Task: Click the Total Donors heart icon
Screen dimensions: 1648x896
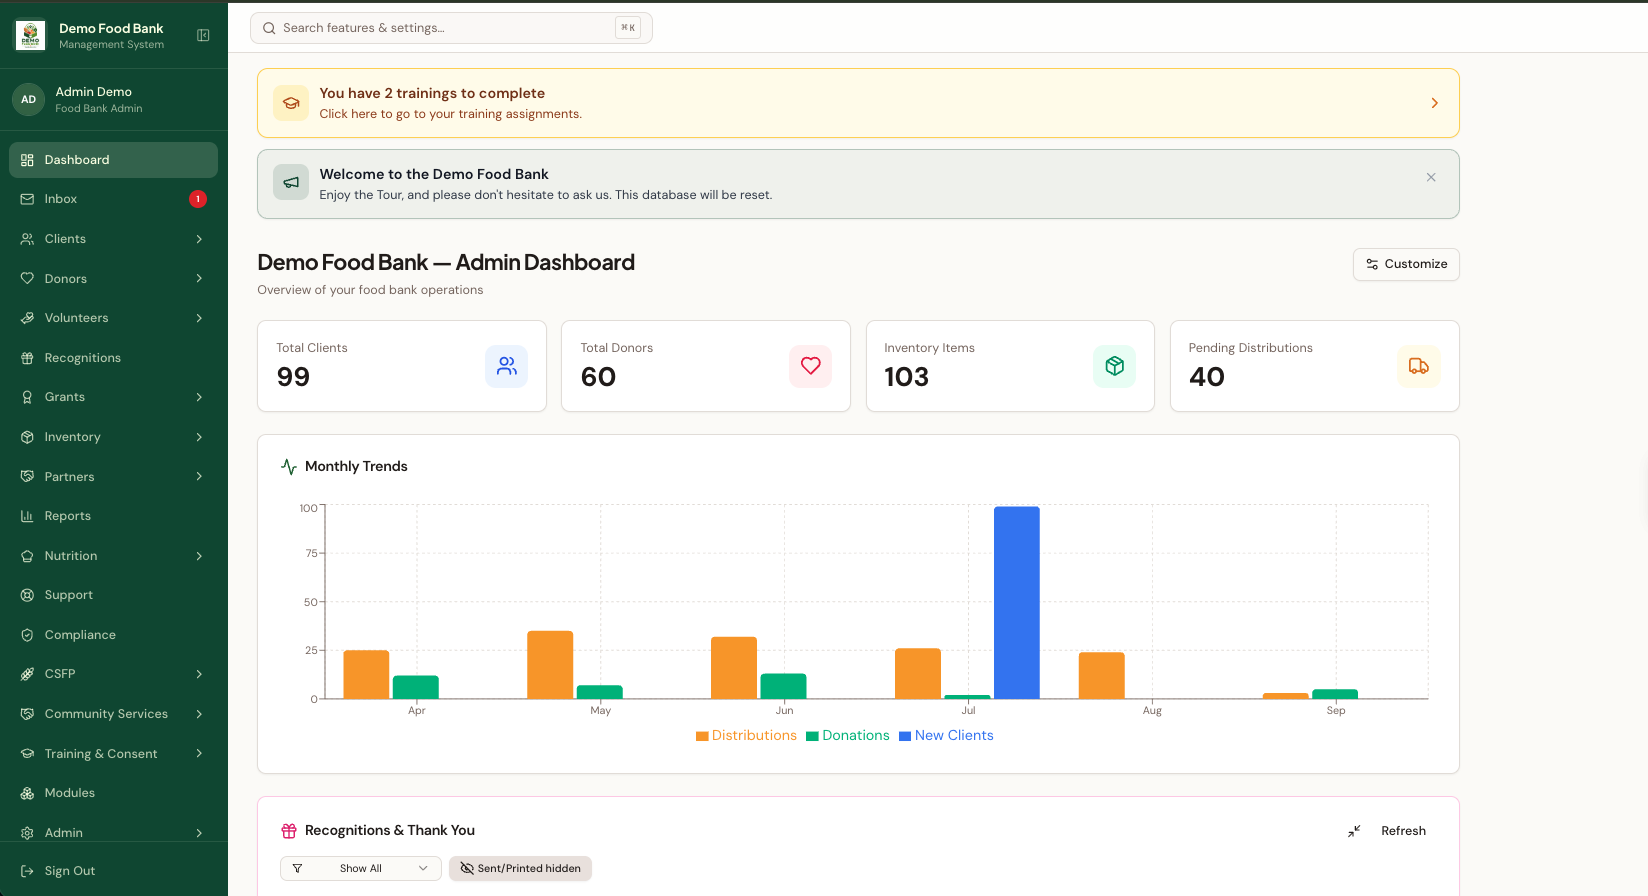Action: click(811, 366)
